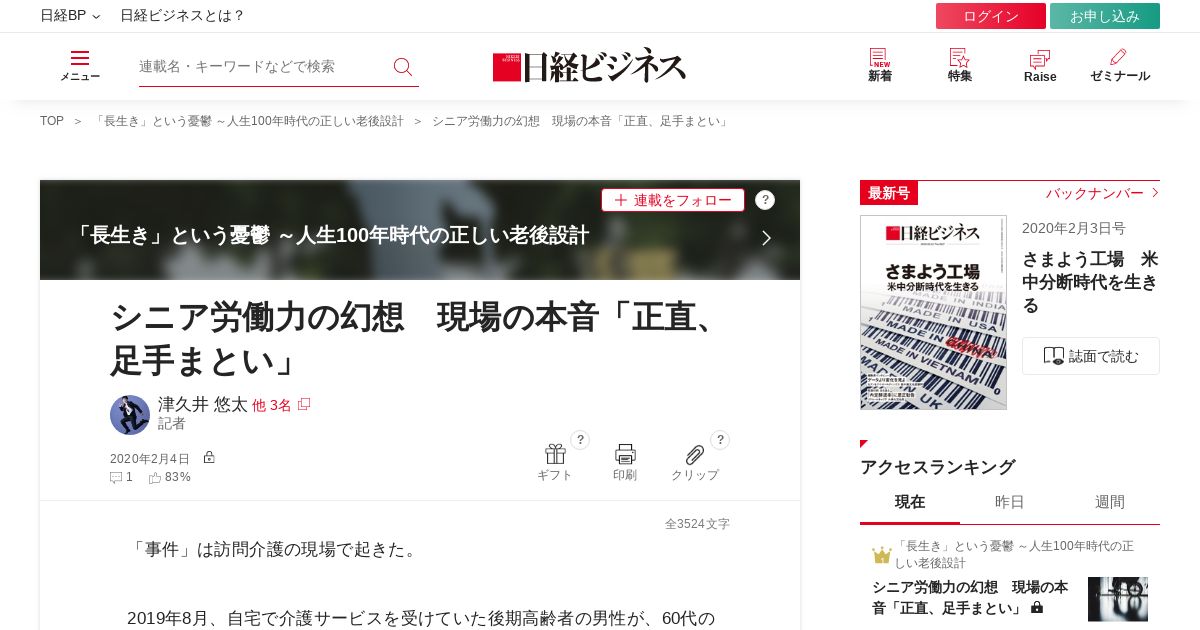This screenshot has height=630, width=1200.
Task: Open series banner chevron arrow
Action: 766,238
